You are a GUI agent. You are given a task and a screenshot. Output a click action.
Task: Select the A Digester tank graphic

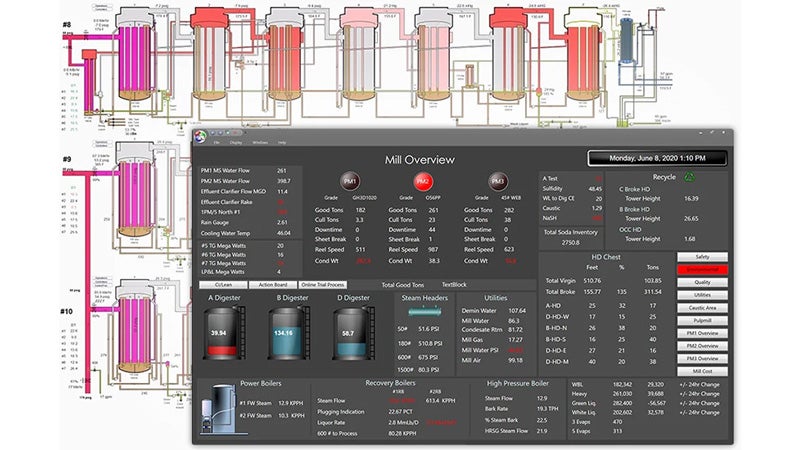(224, 334)
